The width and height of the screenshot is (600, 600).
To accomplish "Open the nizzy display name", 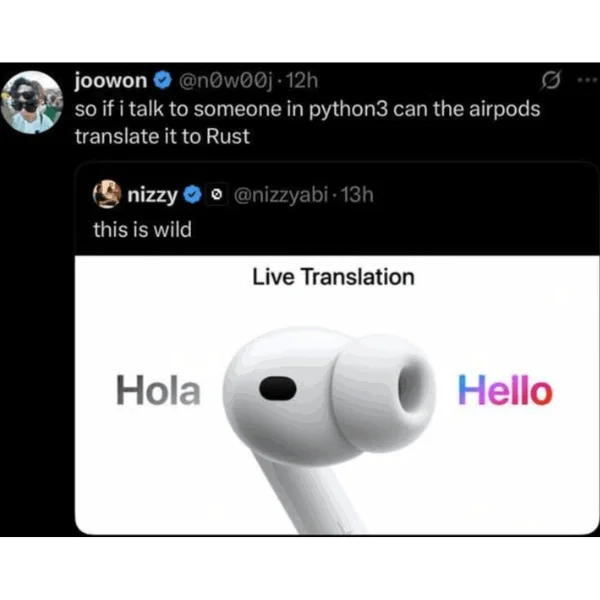I will (152, 195).
